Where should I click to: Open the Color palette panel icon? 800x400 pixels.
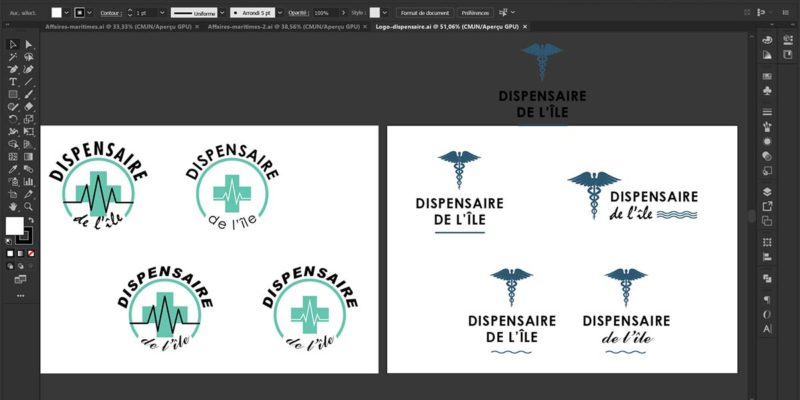point(767,40)
